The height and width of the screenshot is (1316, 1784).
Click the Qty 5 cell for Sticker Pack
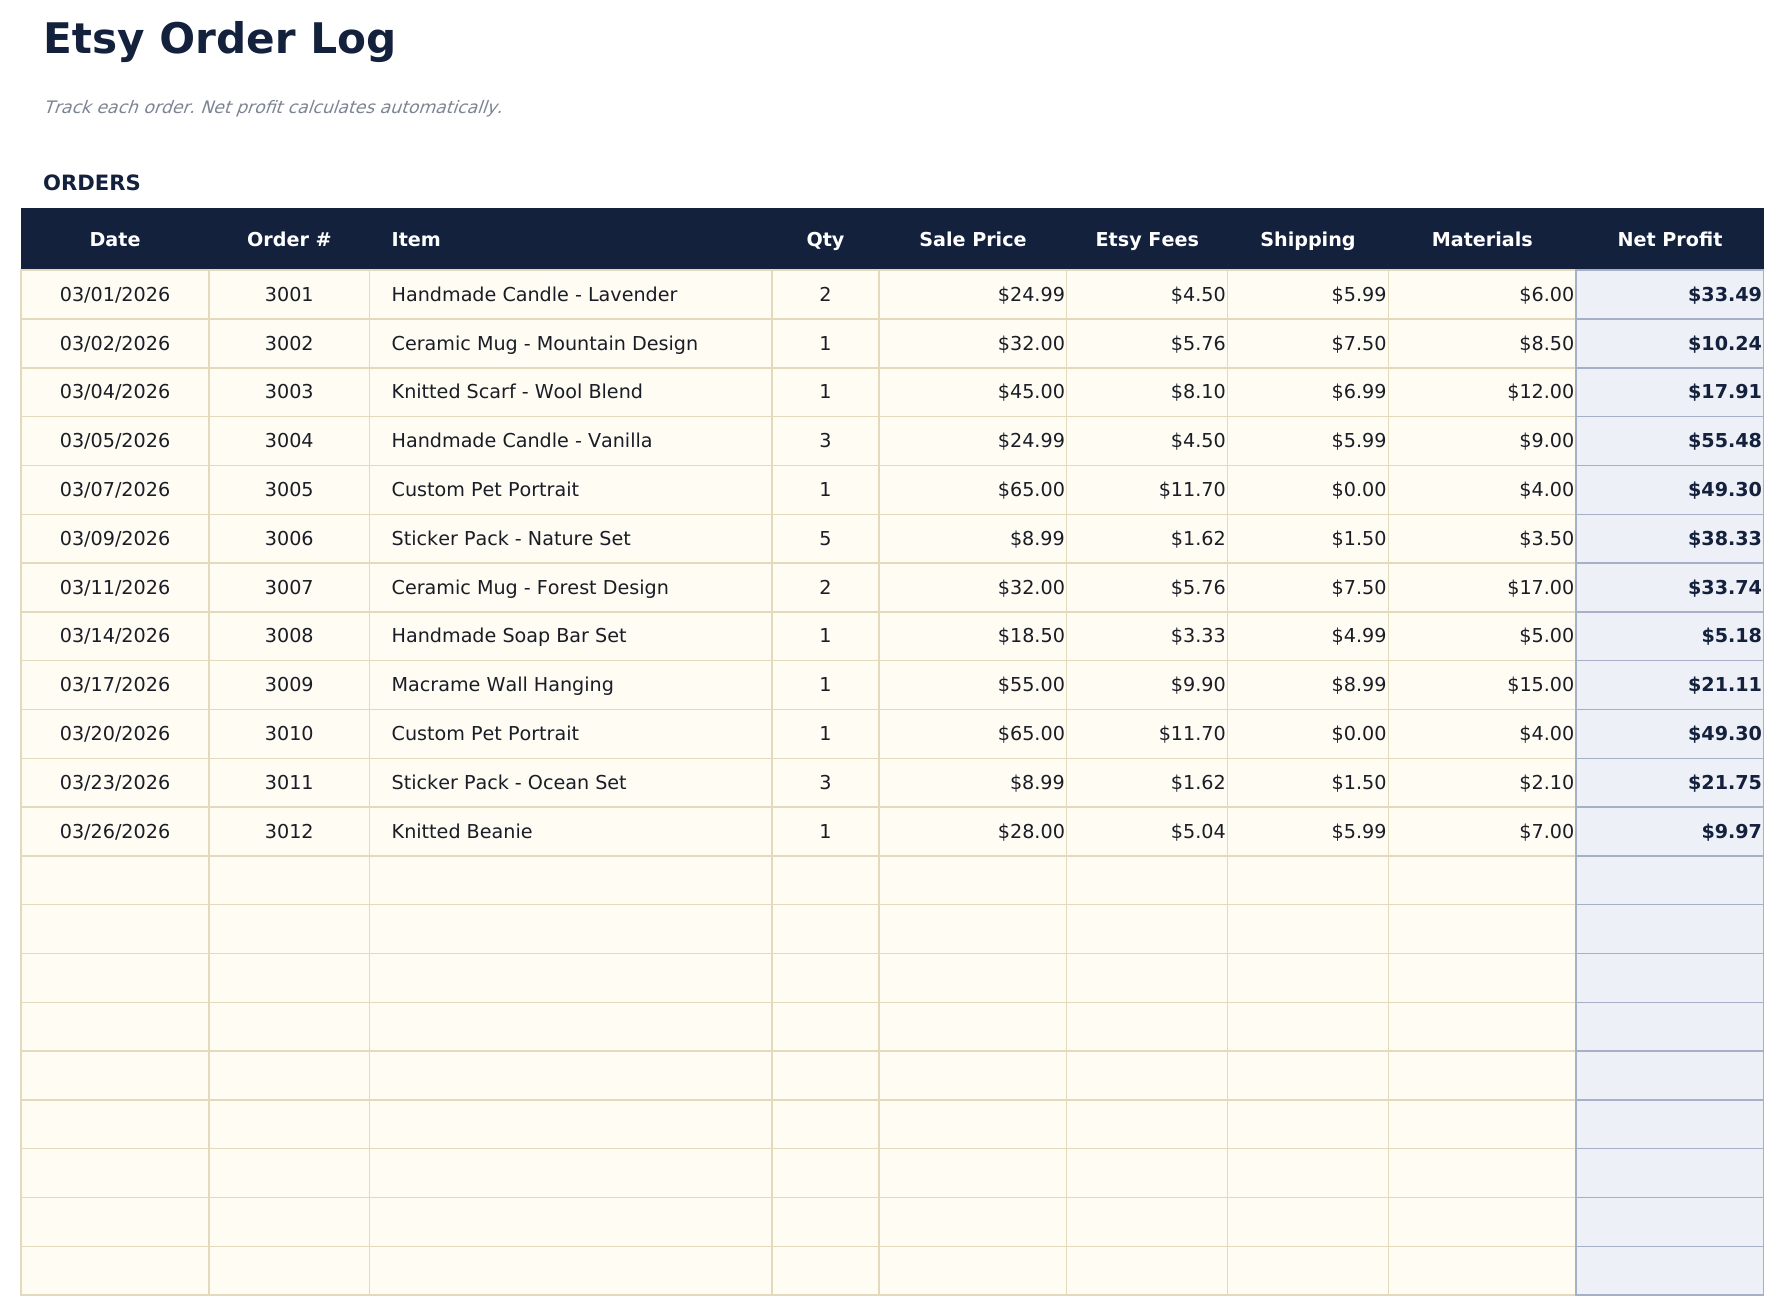[825, 538]
